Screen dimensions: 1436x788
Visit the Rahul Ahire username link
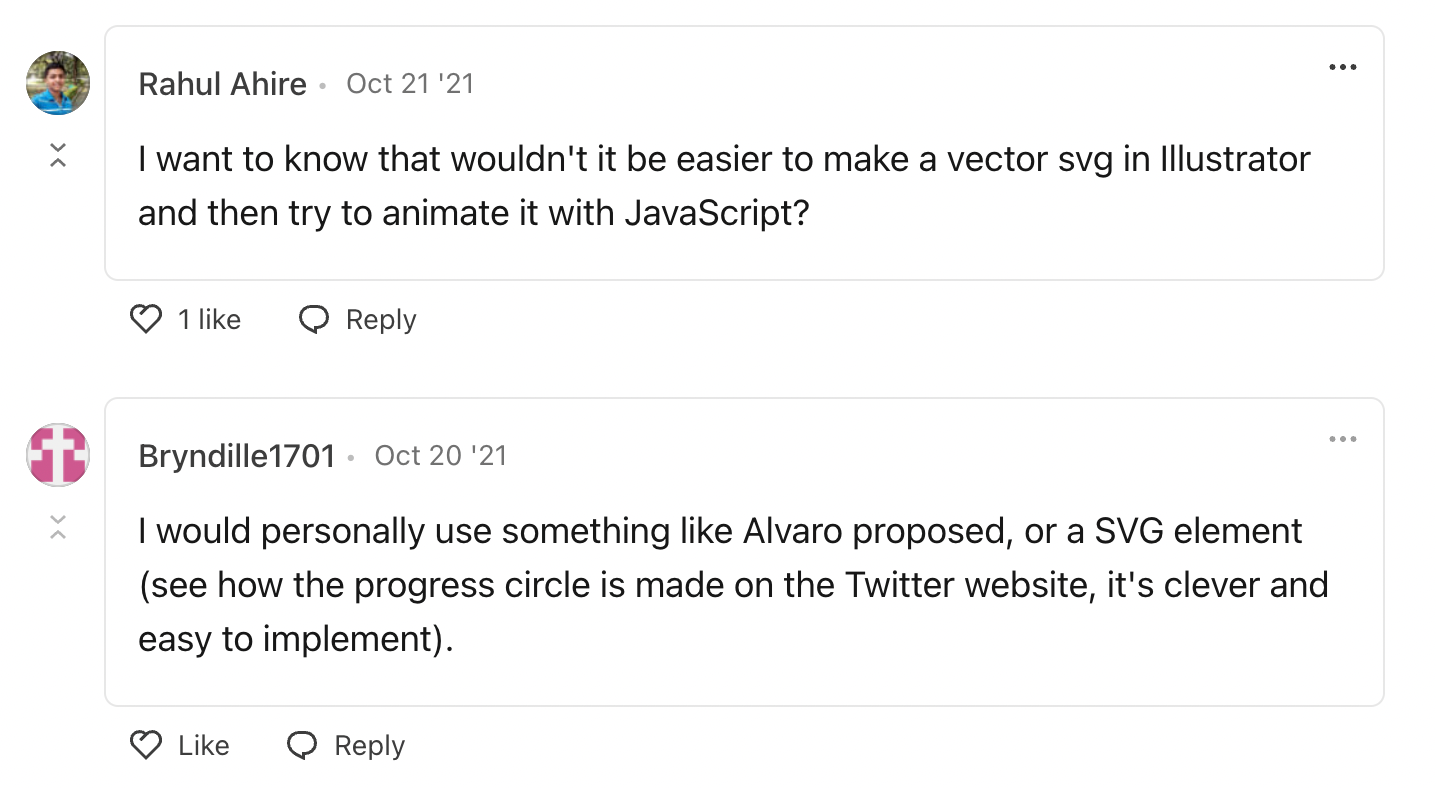click(222, 84)
